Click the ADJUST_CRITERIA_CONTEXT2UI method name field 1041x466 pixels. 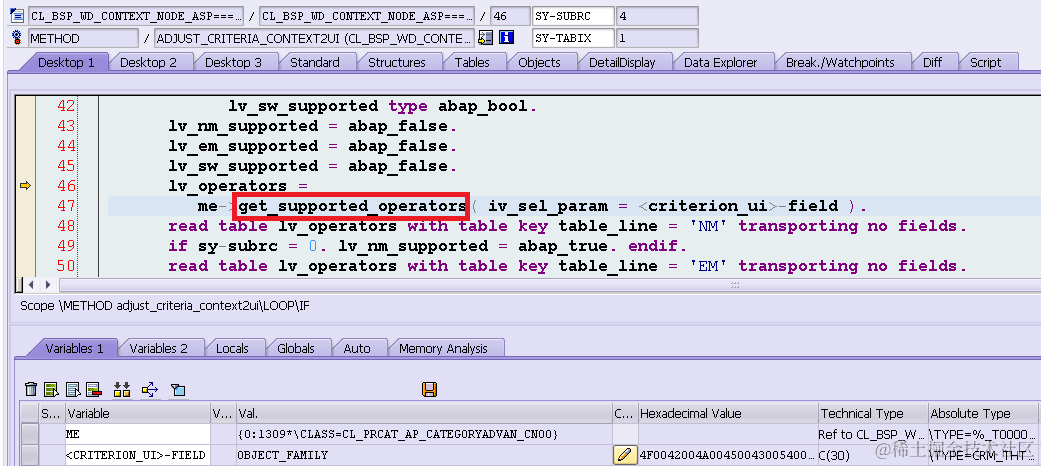coord(315,38)
